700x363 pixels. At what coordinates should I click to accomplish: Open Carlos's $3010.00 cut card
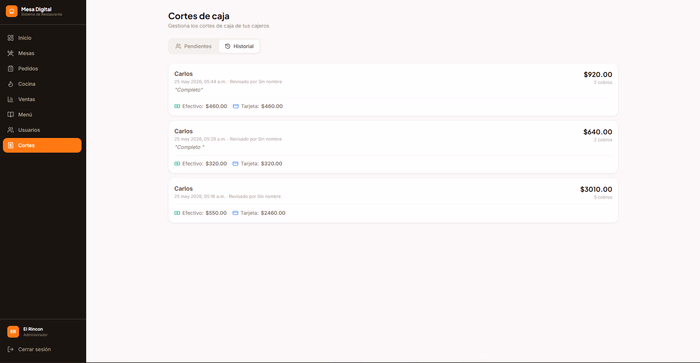coord(393,200)
